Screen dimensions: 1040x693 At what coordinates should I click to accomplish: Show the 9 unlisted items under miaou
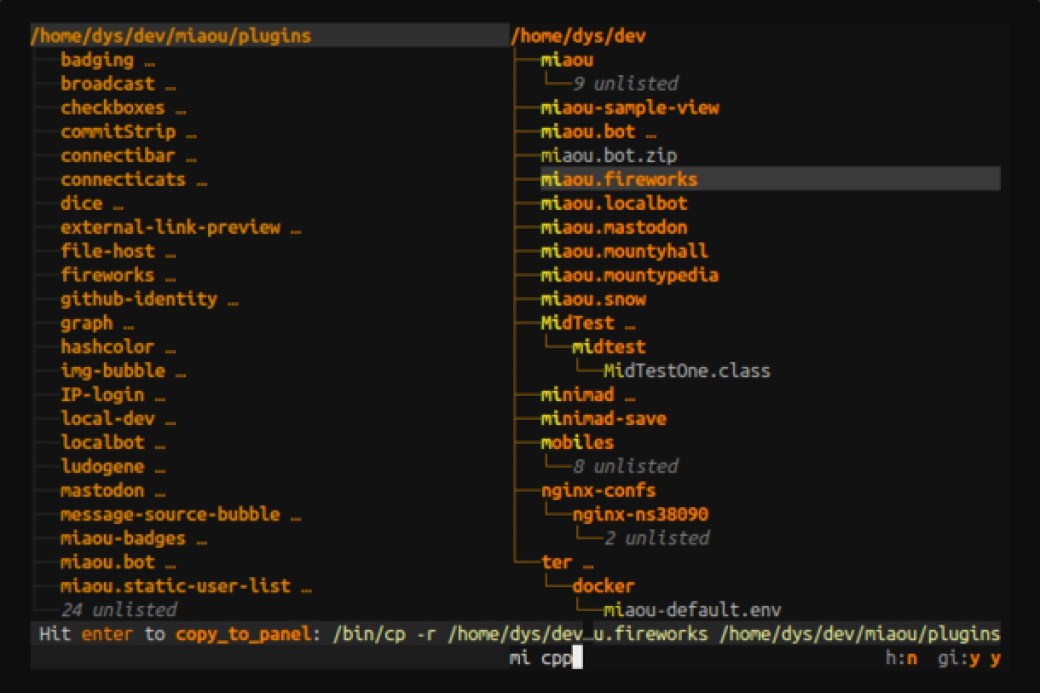pyautogui.click(x=625, y=84)
